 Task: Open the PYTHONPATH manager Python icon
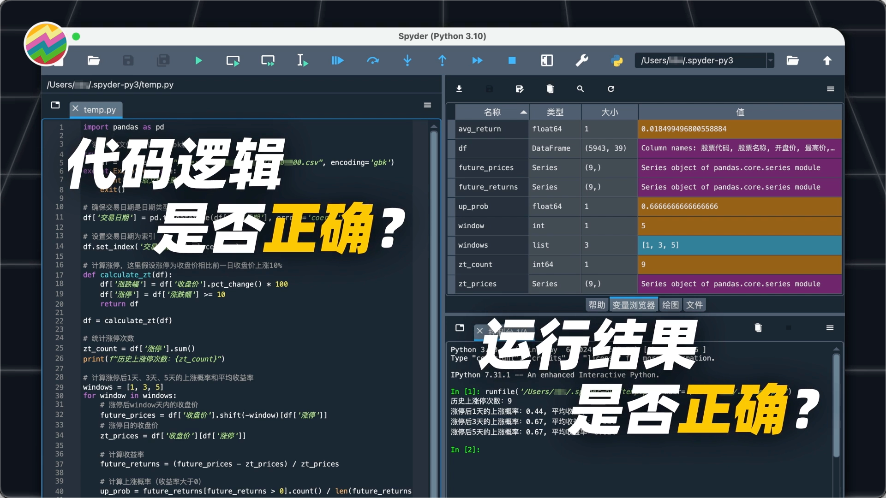pyautogui.click(x=617, y=61)
